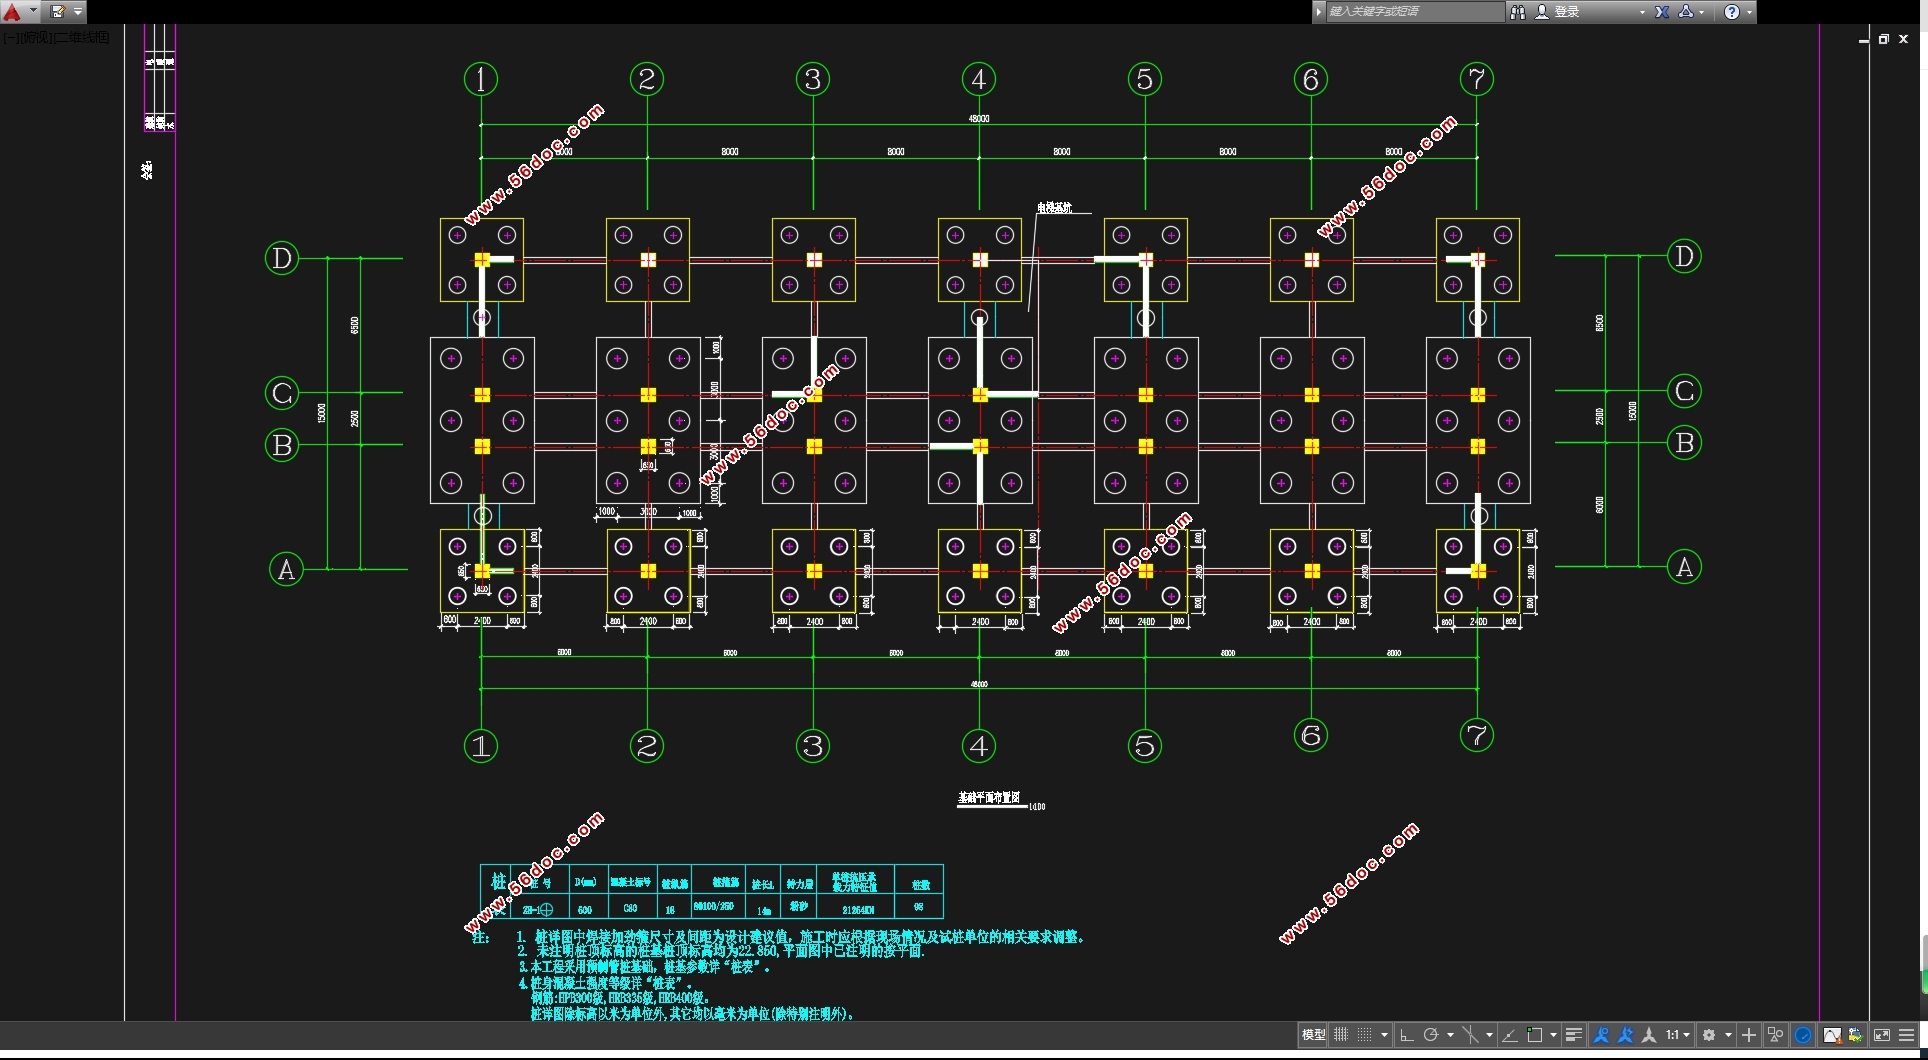The height and width of the screenshot is (1060, 1928).
Task: Click the hardware acceleration blue circle icon
Action: [x=1803, y=1035]
